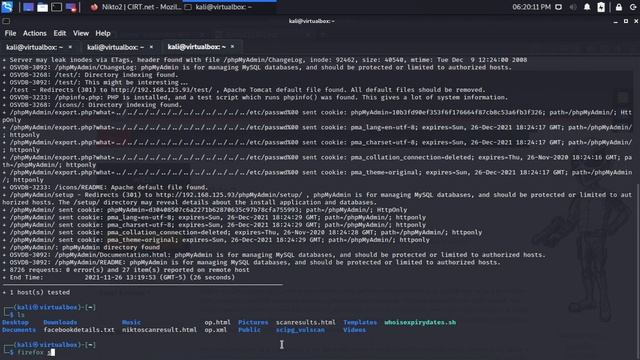Image resolution: width=640 pixels, height=360 pixels.
Task: Open the View menu
Action: (x=81, y=33)
